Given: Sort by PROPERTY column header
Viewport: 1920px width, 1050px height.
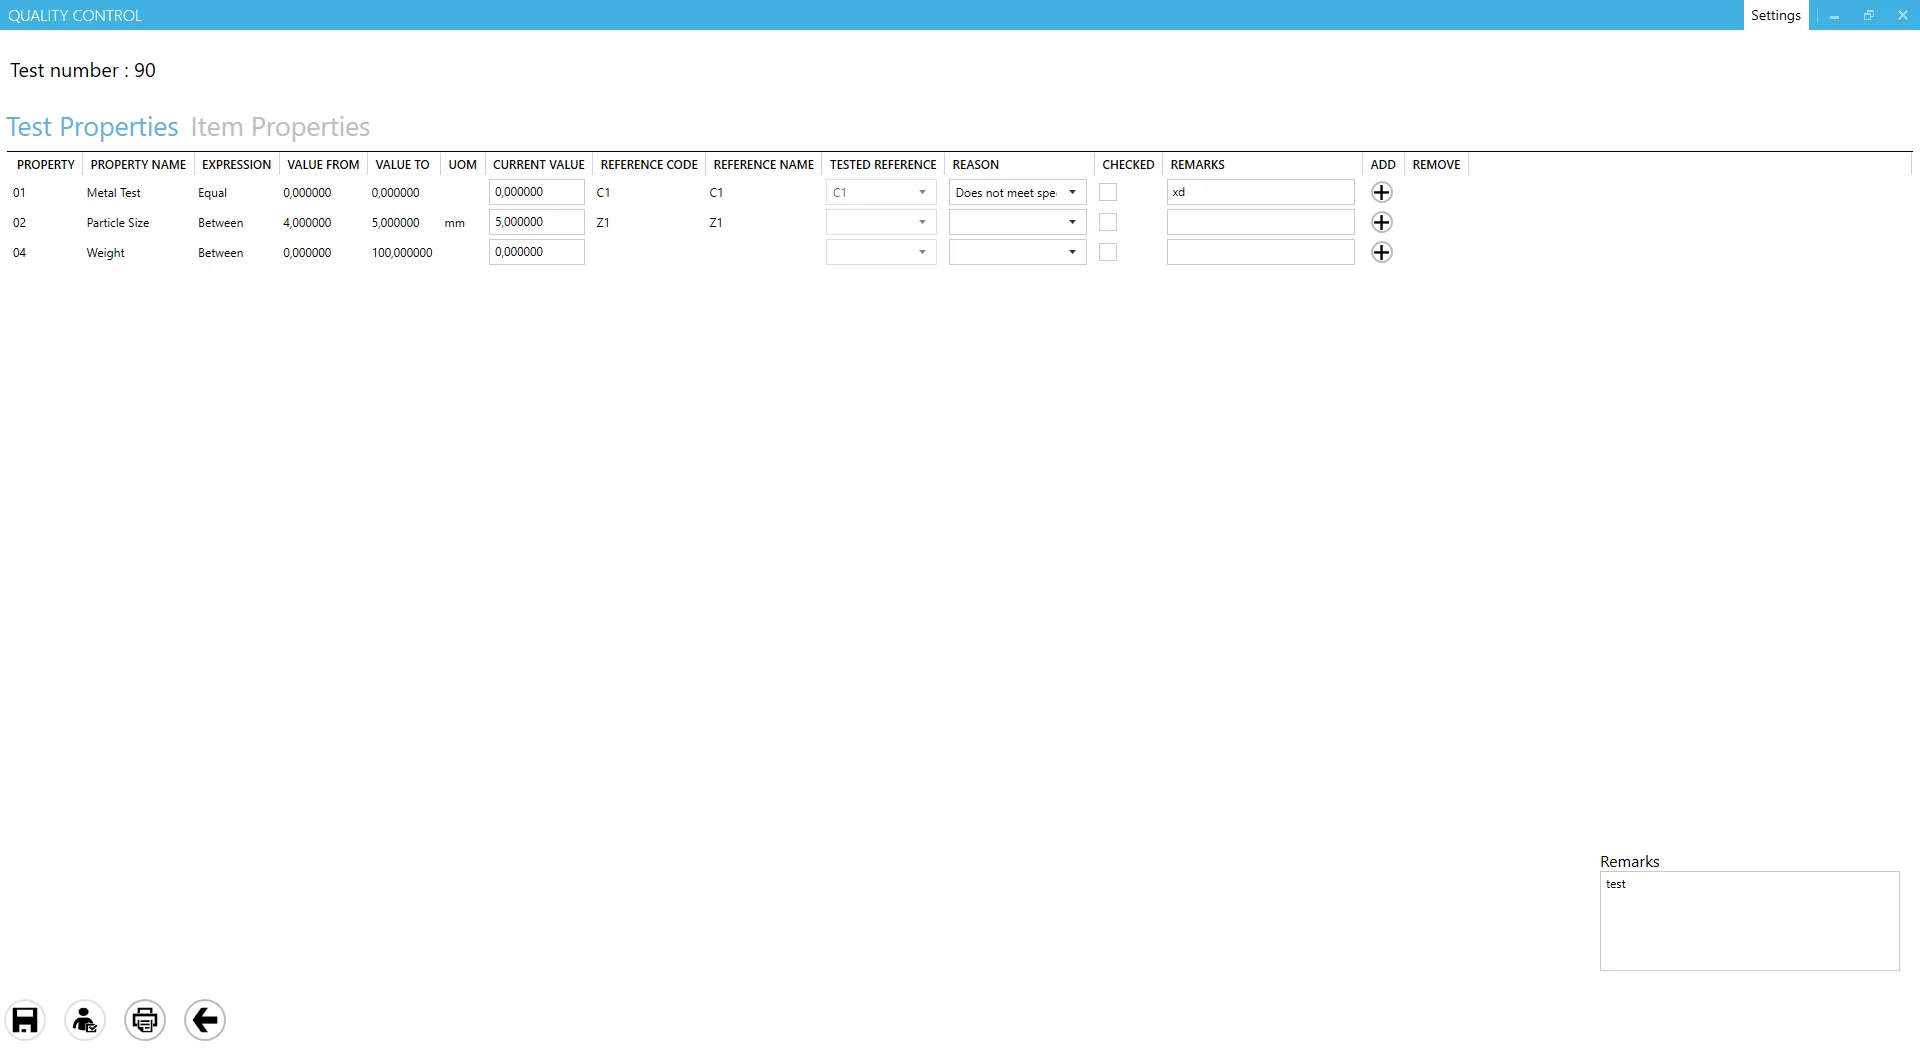Looking at the screenshot, I should click(x=46, y=165).
